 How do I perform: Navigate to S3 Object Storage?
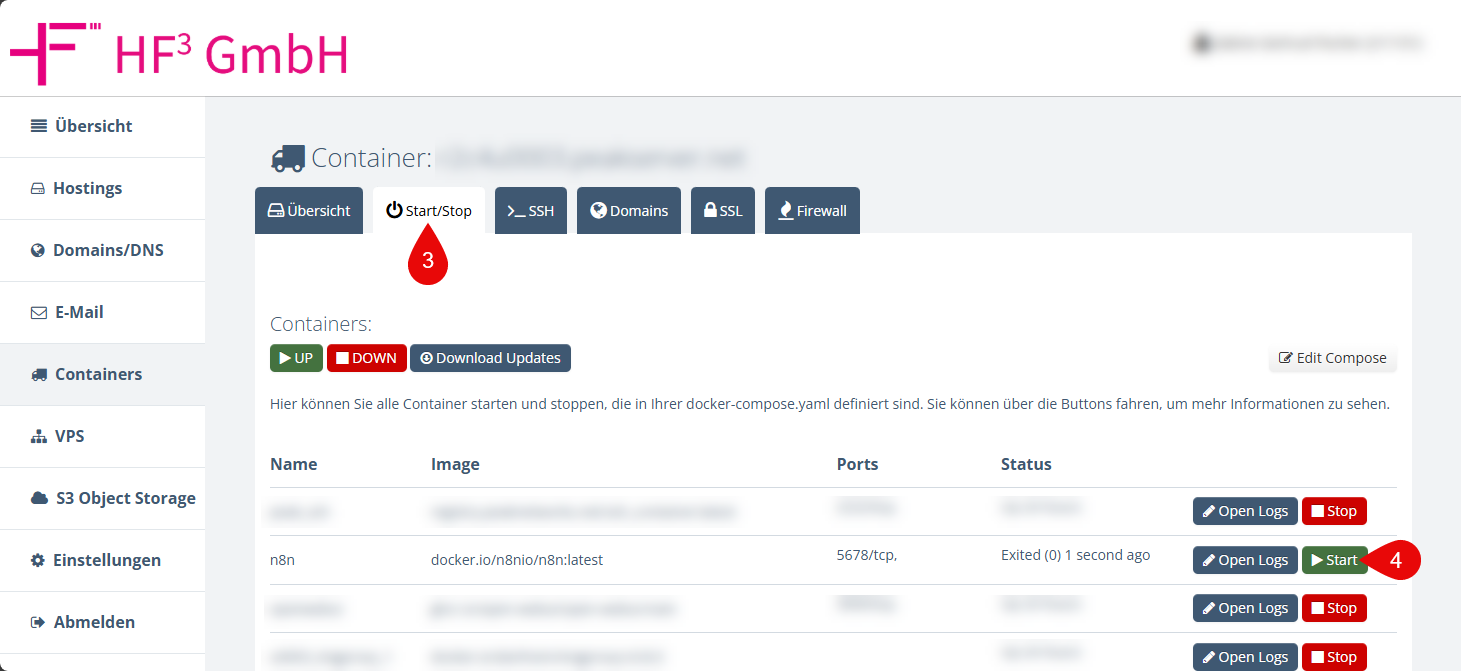[x=125, y=498]
